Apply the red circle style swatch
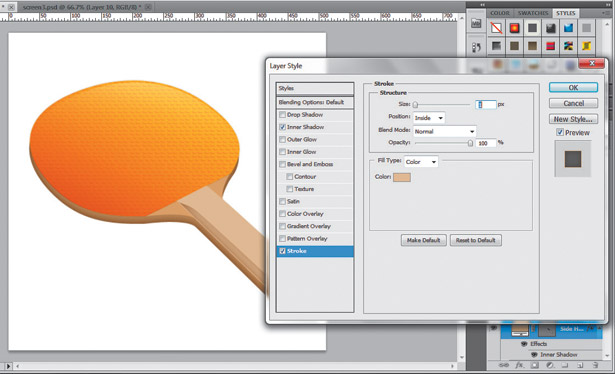 pos(514,28)
